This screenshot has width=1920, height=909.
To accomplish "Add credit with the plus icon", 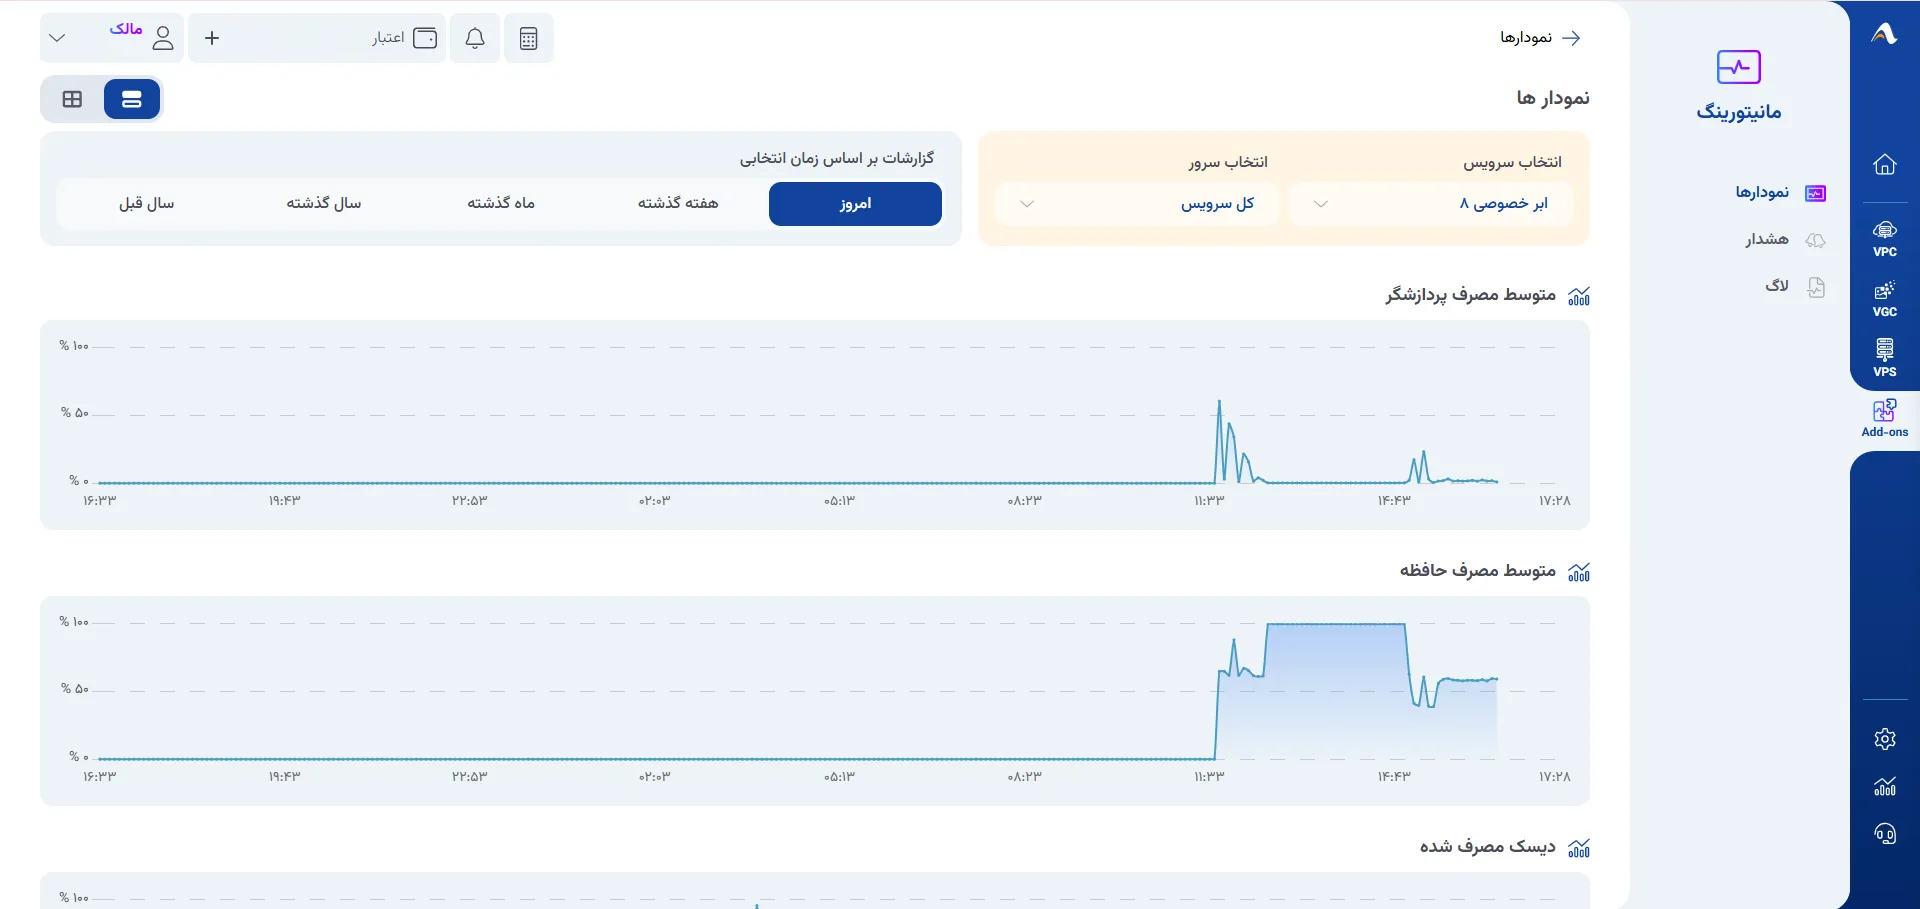I will pyautogui.click(x=212, y=38).
